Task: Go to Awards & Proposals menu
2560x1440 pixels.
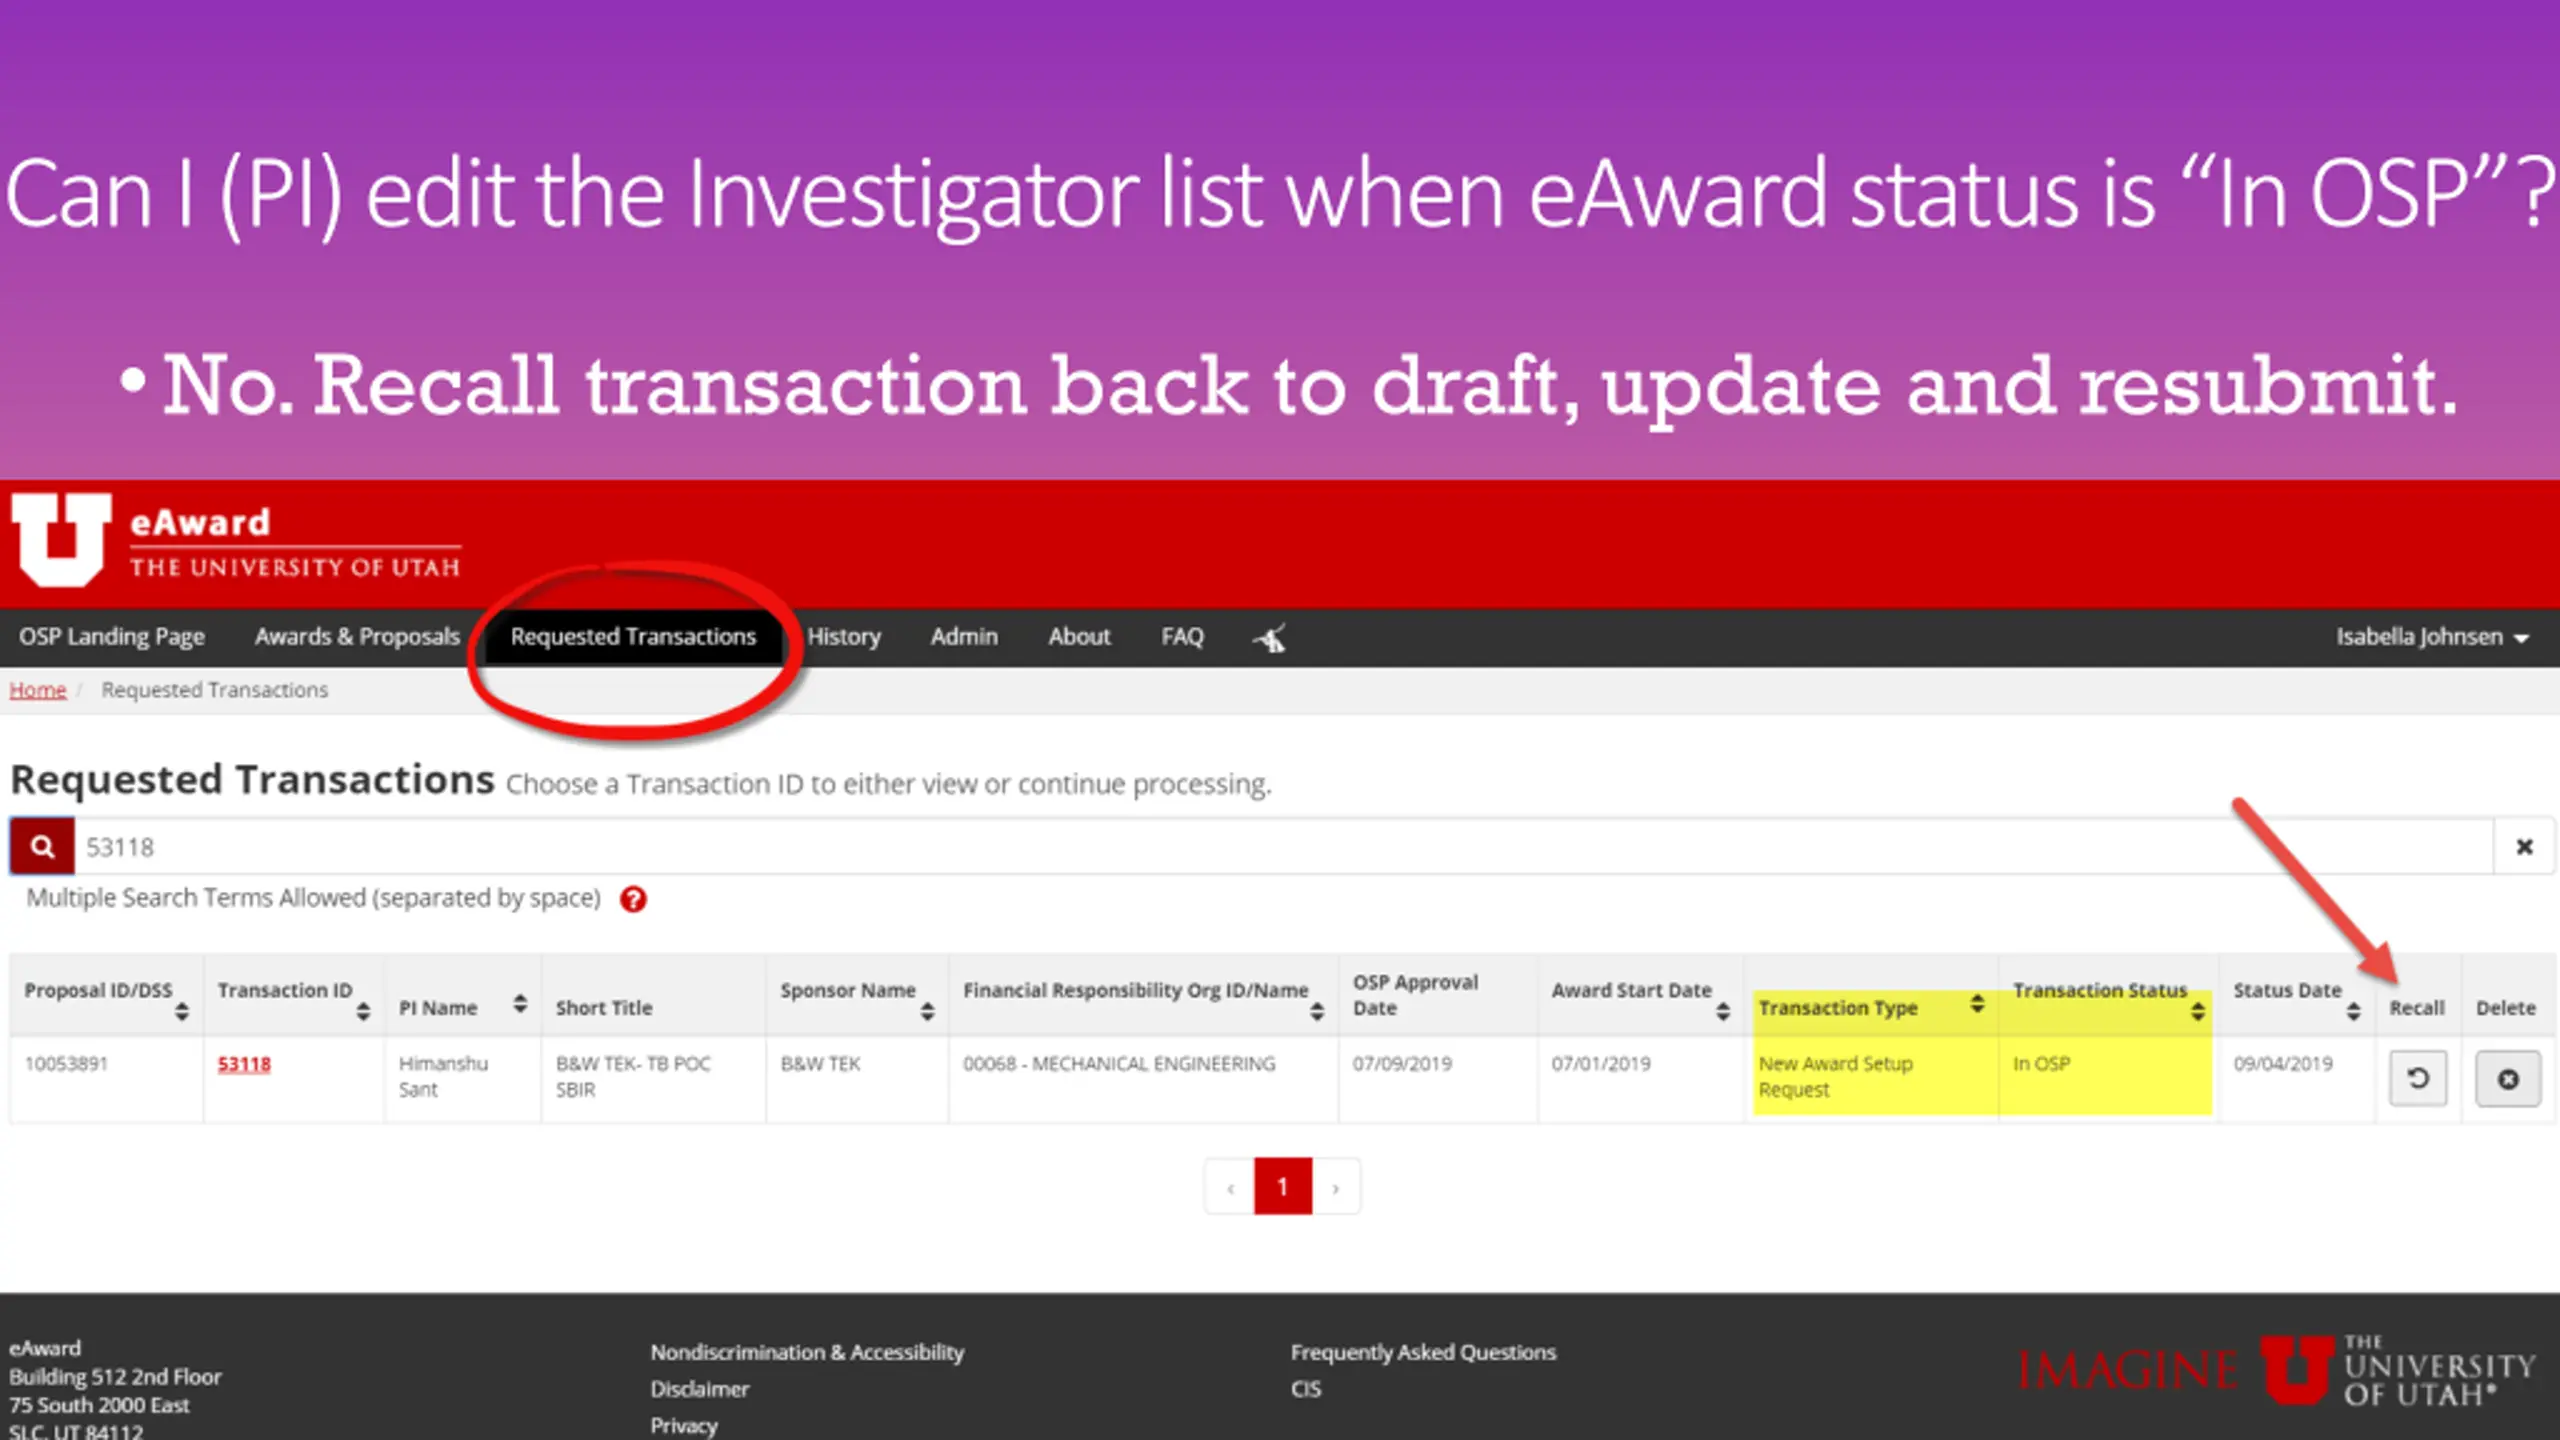Action: tap(357, 637)
